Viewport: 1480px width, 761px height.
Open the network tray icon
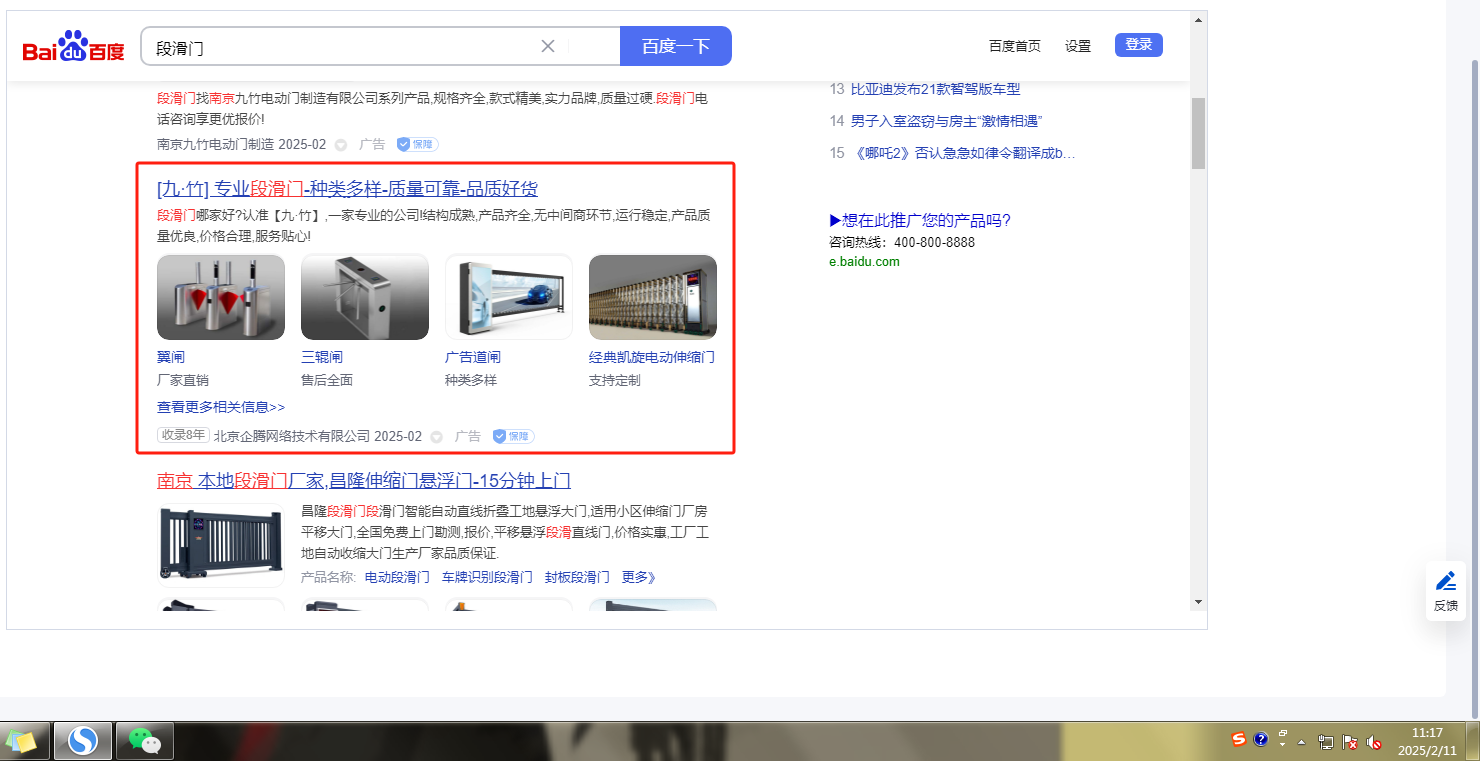tap(1326, 742)
